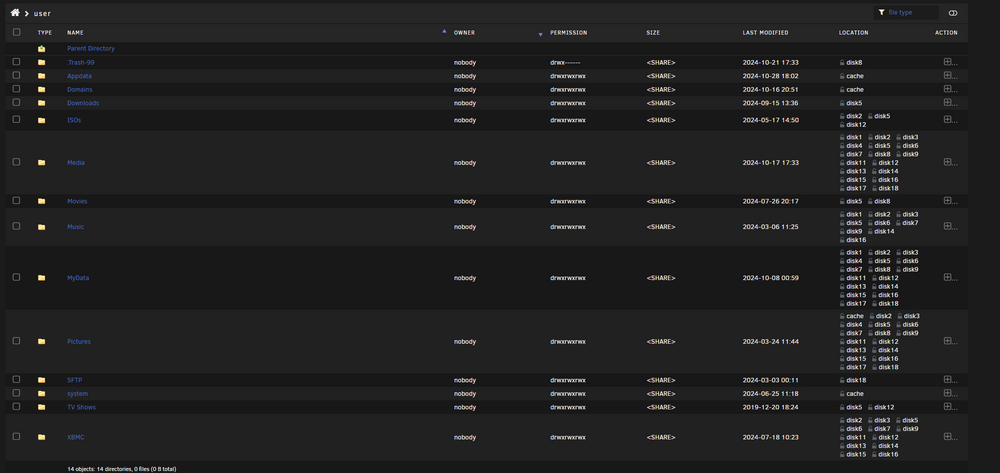1000x473 pixels.
Task: Click the filter funnel icon
Action: tap(881, 12)
